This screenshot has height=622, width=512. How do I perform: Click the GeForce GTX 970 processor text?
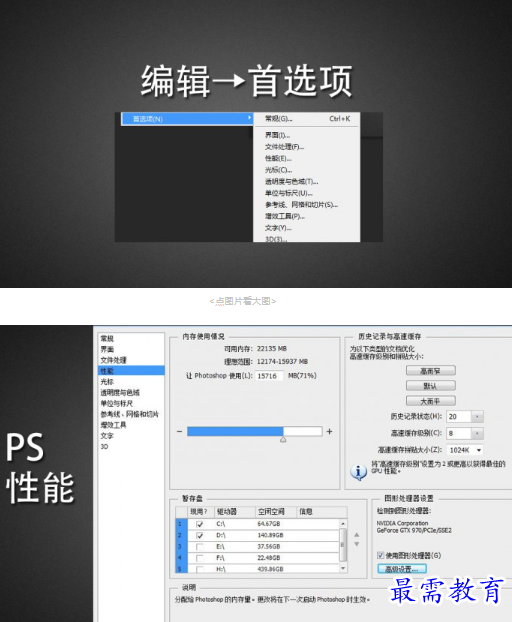click(x=414, y=530)
